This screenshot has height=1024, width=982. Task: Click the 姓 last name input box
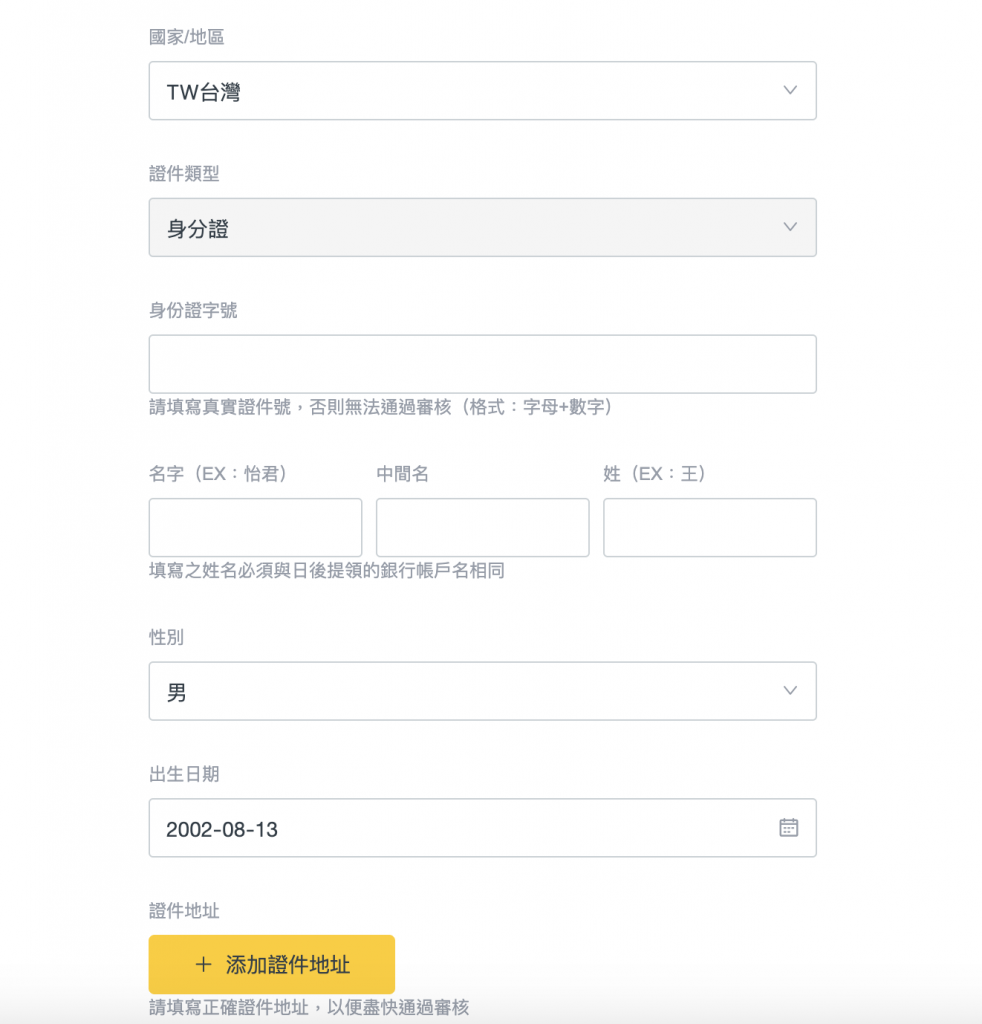(710, 528)
